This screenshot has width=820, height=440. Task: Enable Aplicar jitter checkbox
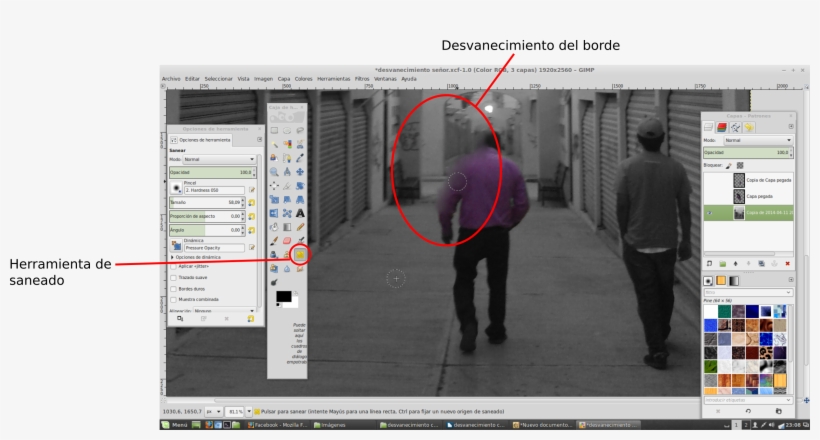[x=174, y=266]
